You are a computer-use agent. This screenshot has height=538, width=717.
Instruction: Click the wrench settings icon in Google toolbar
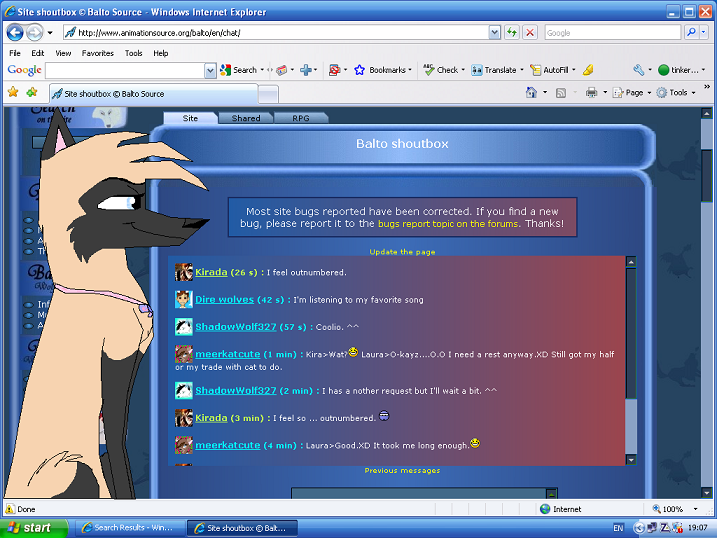[639, 70]
